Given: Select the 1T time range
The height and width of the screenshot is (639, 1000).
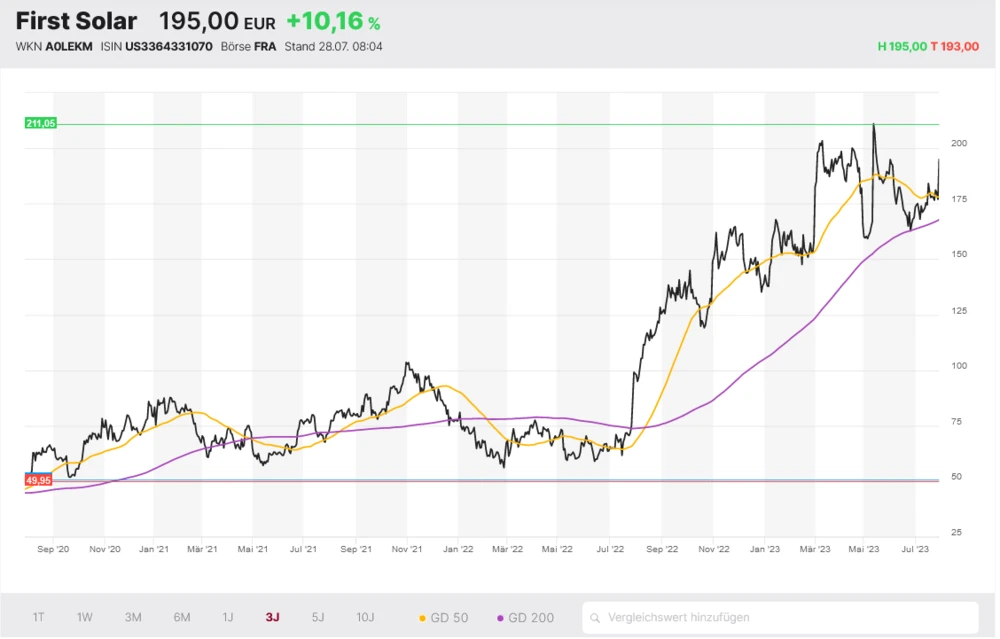Looking at the screenshot, I should 38,618.
